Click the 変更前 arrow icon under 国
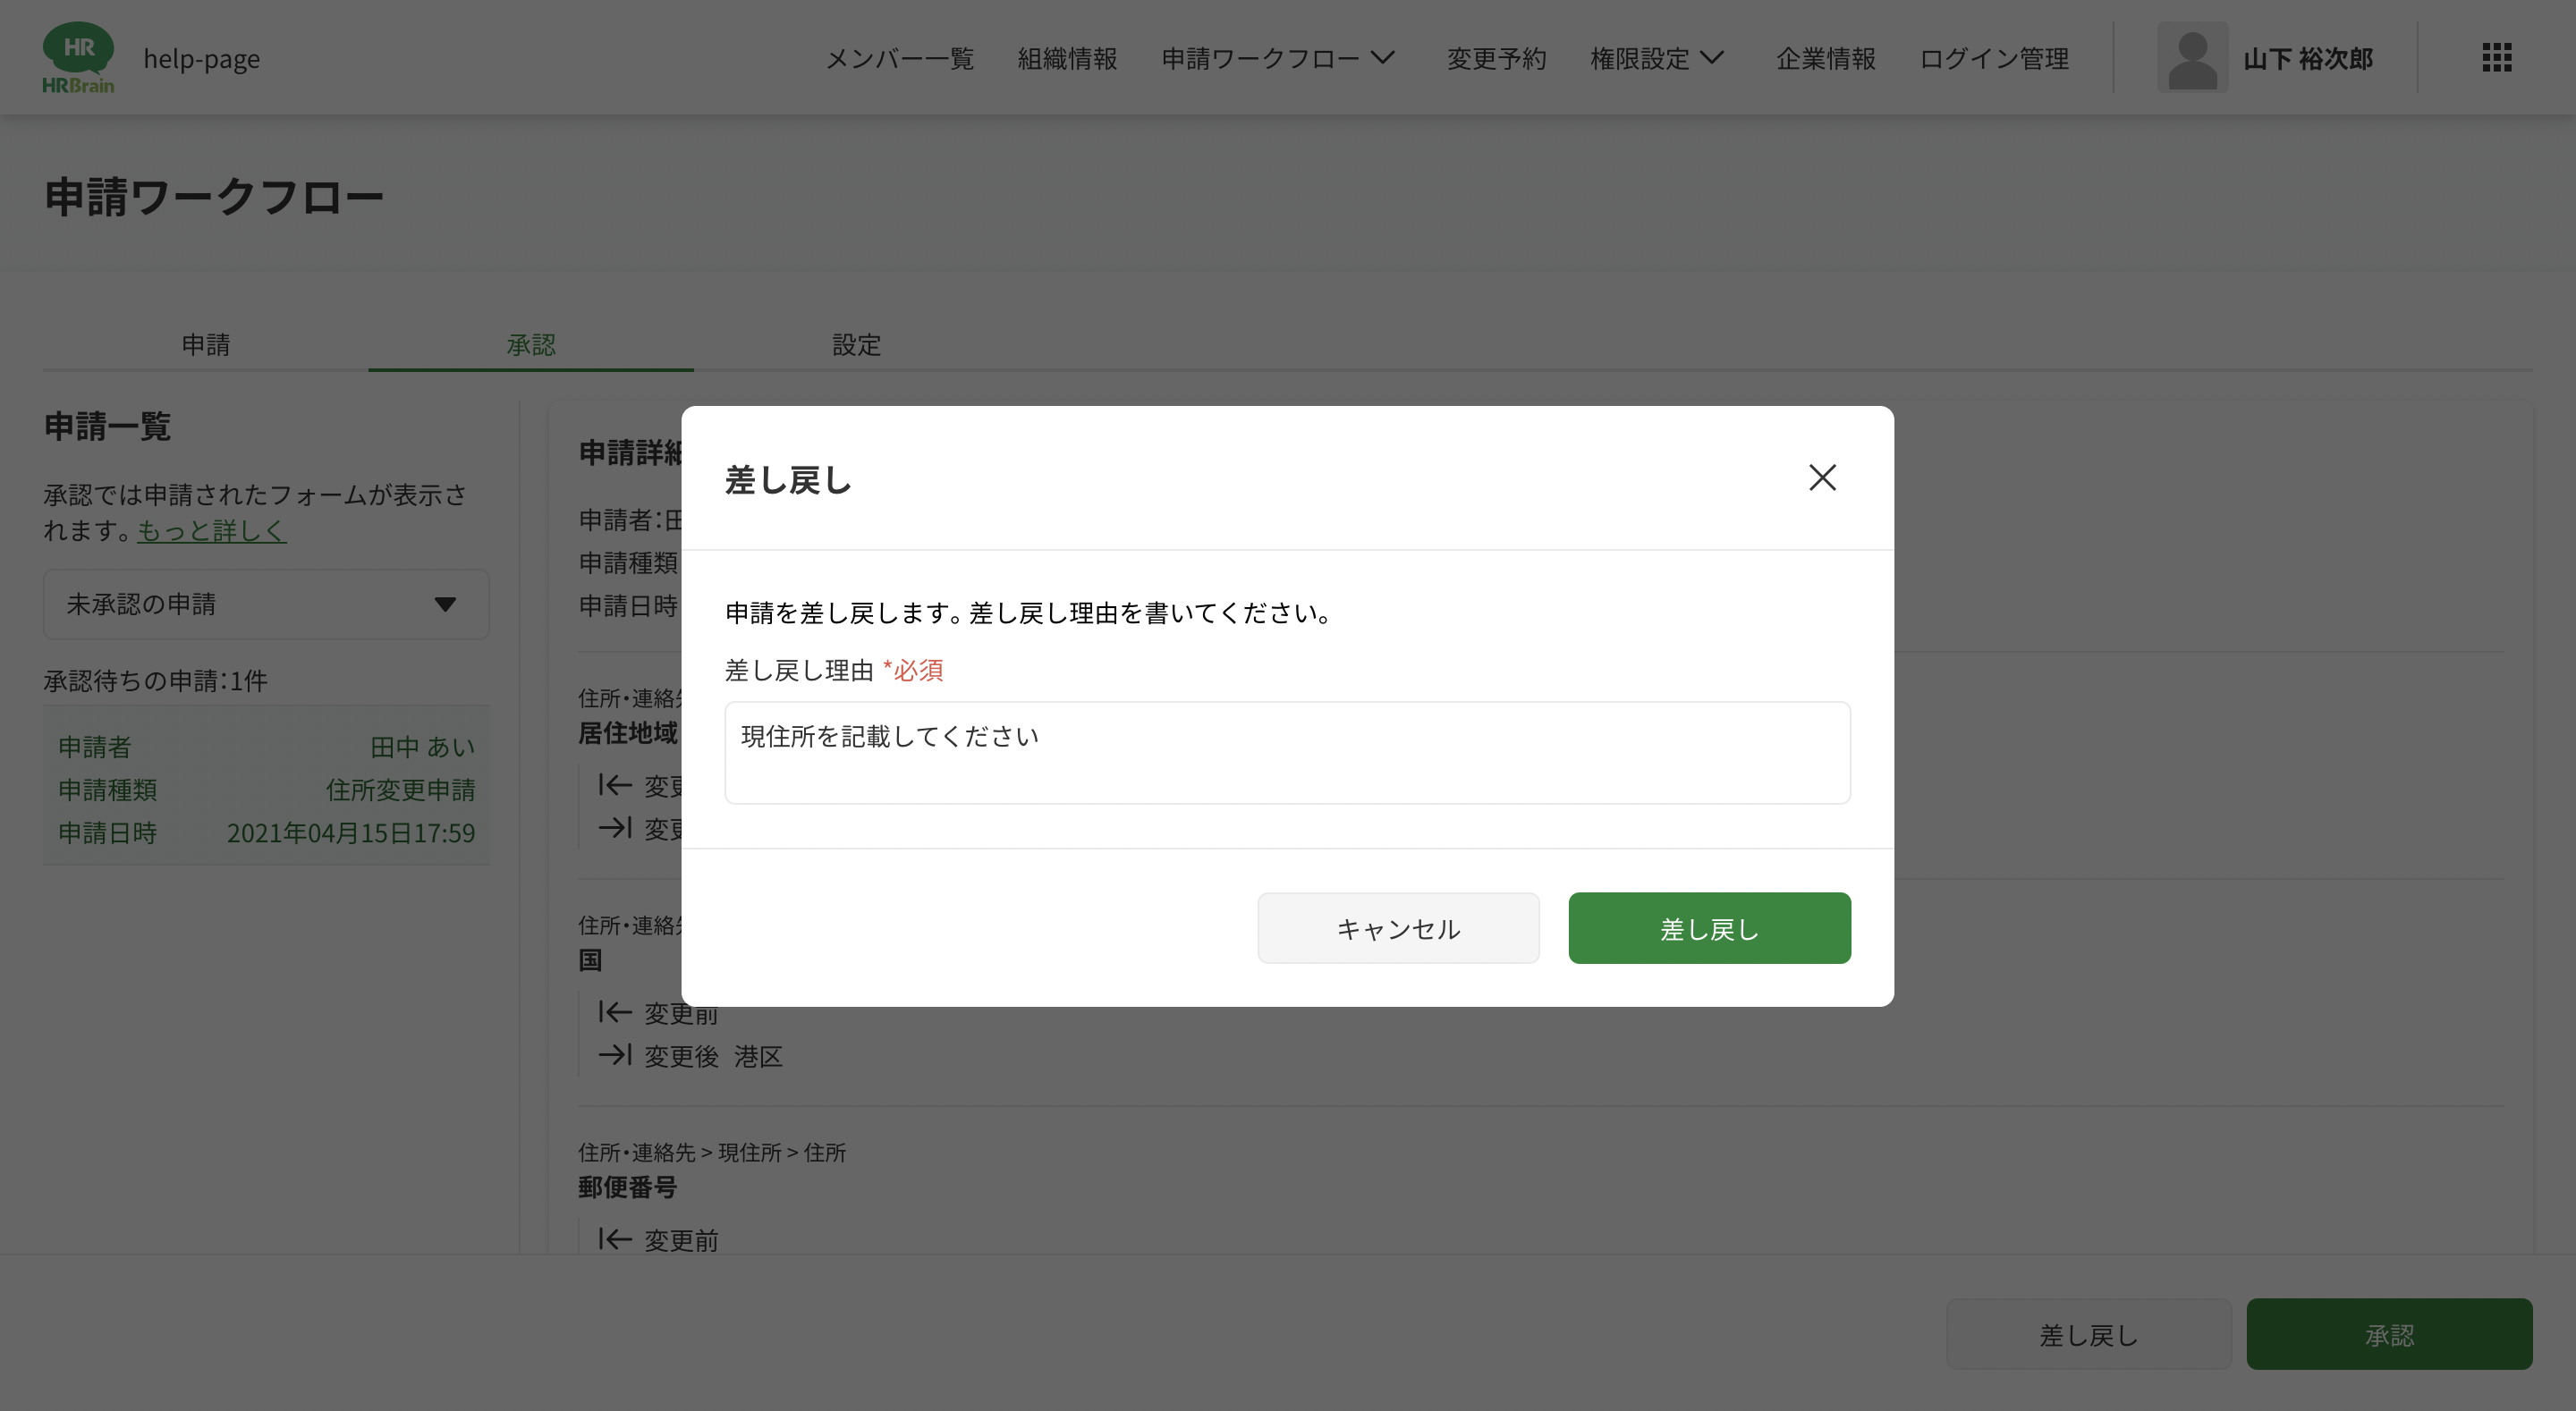Viewport: 2576px width, 1411px height. tap(615, 1012)
